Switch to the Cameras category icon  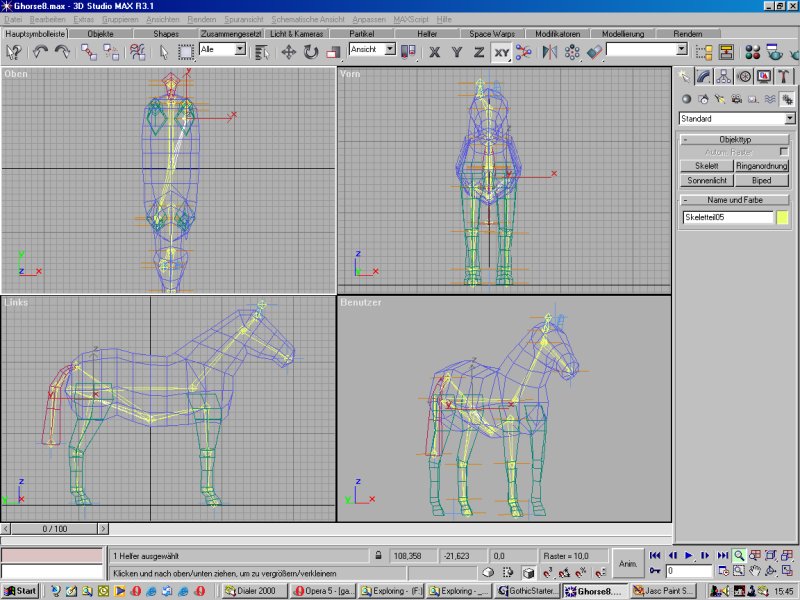[736, 99]
